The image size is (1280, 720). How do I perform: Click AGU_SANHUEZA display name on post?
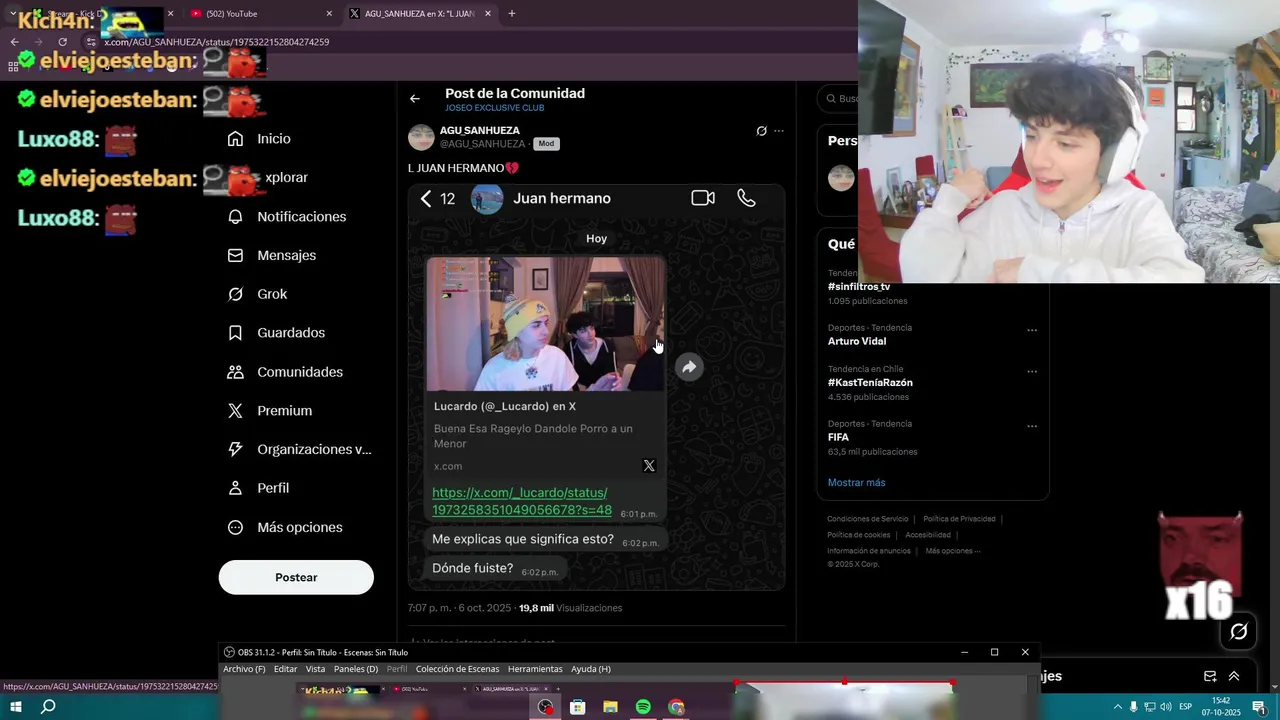480,131
